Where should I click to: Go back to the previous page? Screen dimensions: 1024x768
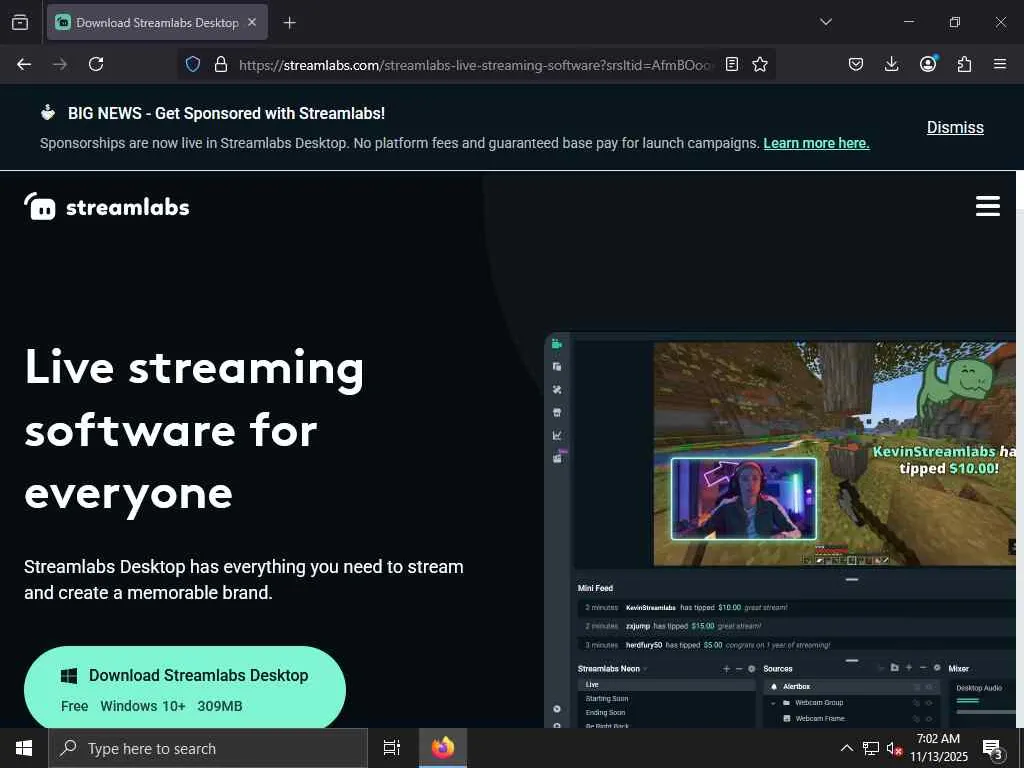(24, 64)
